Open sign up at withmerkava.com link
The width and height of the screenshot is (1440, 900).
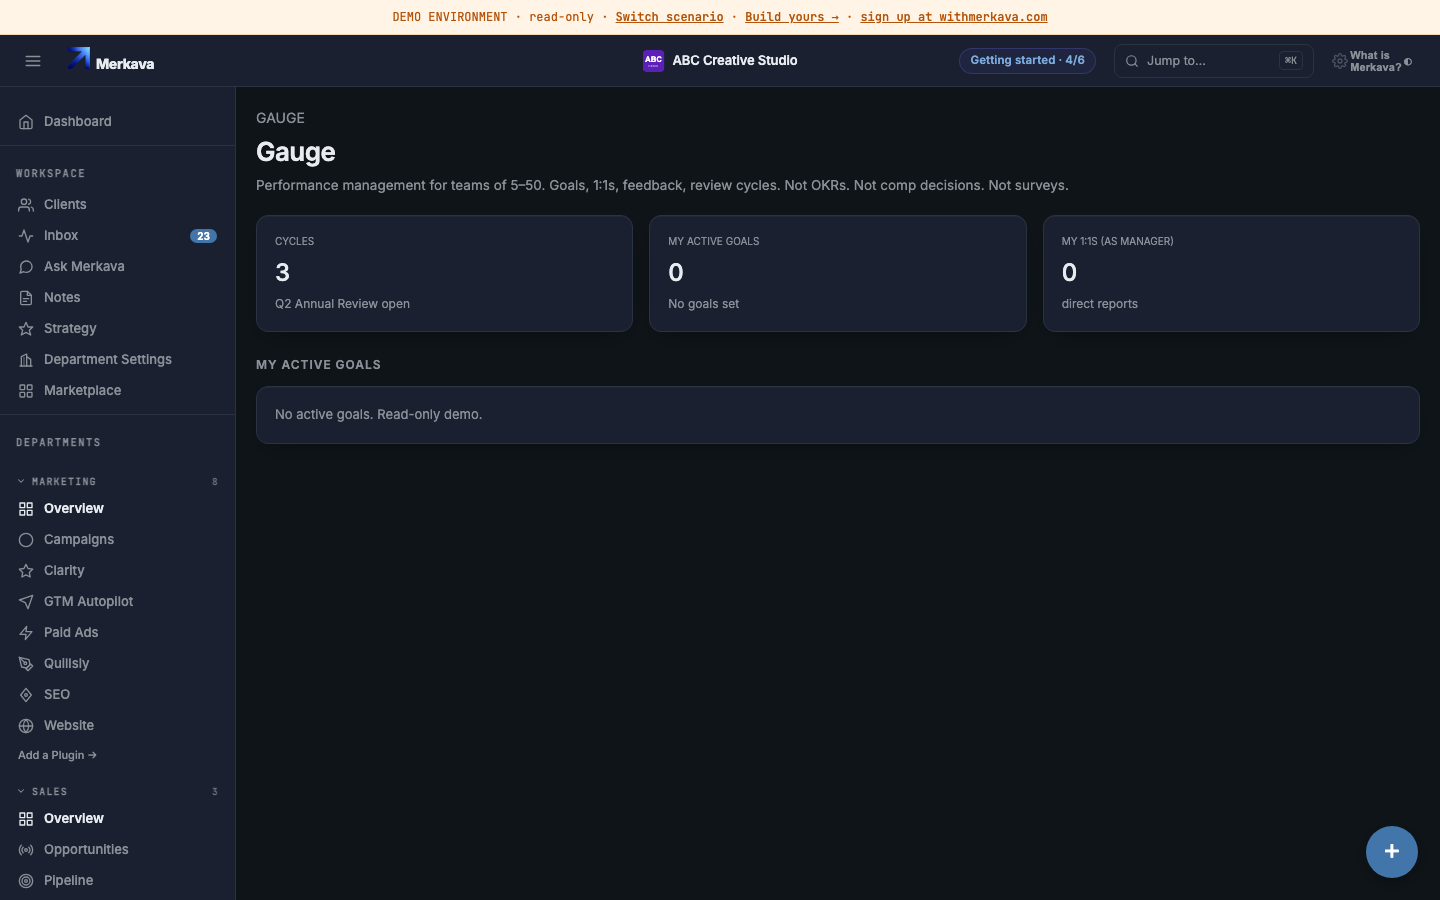[954, 17]
